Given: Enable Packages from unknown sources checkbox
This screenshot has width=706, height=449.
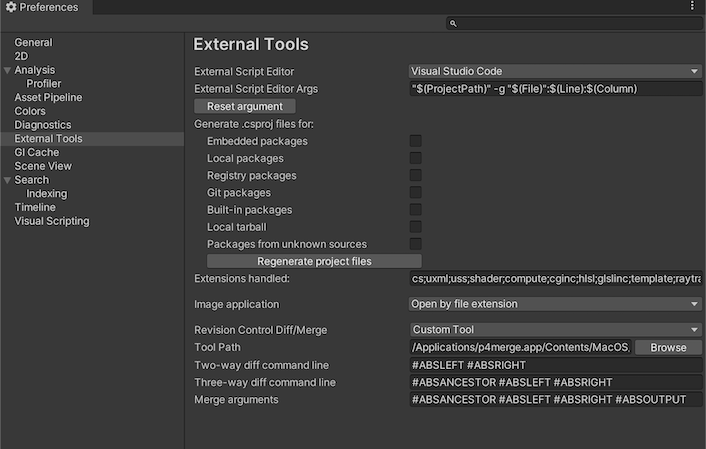Looking at the screenshot, I should click(x=415, y=244).
